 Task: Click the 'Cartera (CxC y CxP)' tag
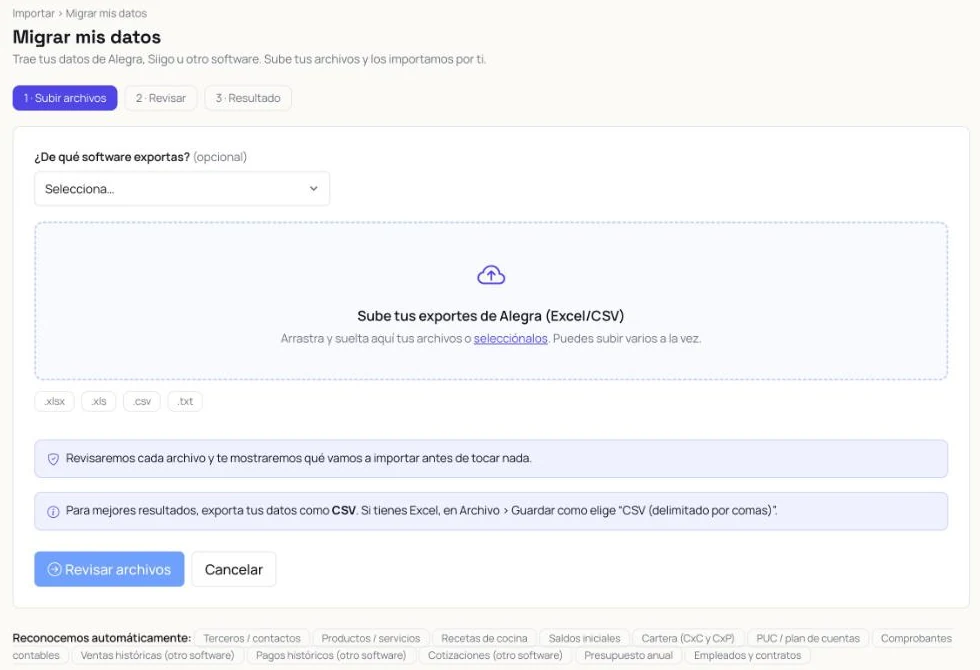click(x=688, y=638)
